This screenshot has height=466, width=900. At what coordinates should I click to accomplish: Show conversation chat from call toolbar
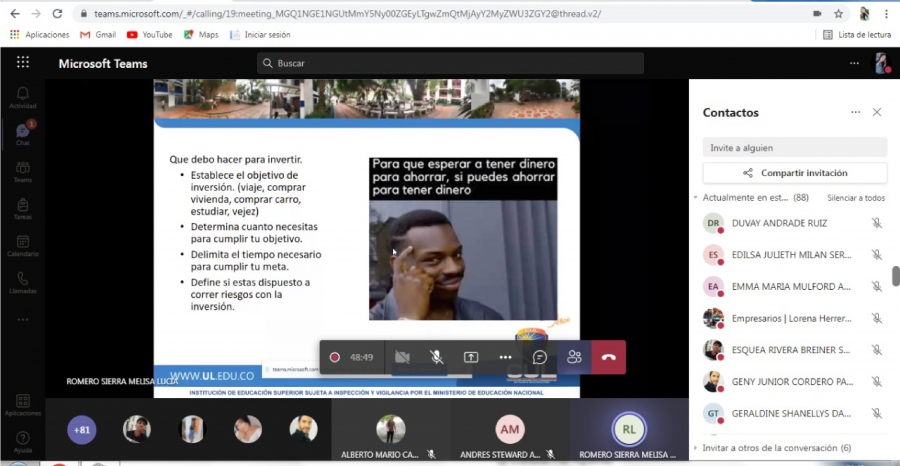point(540,357)
